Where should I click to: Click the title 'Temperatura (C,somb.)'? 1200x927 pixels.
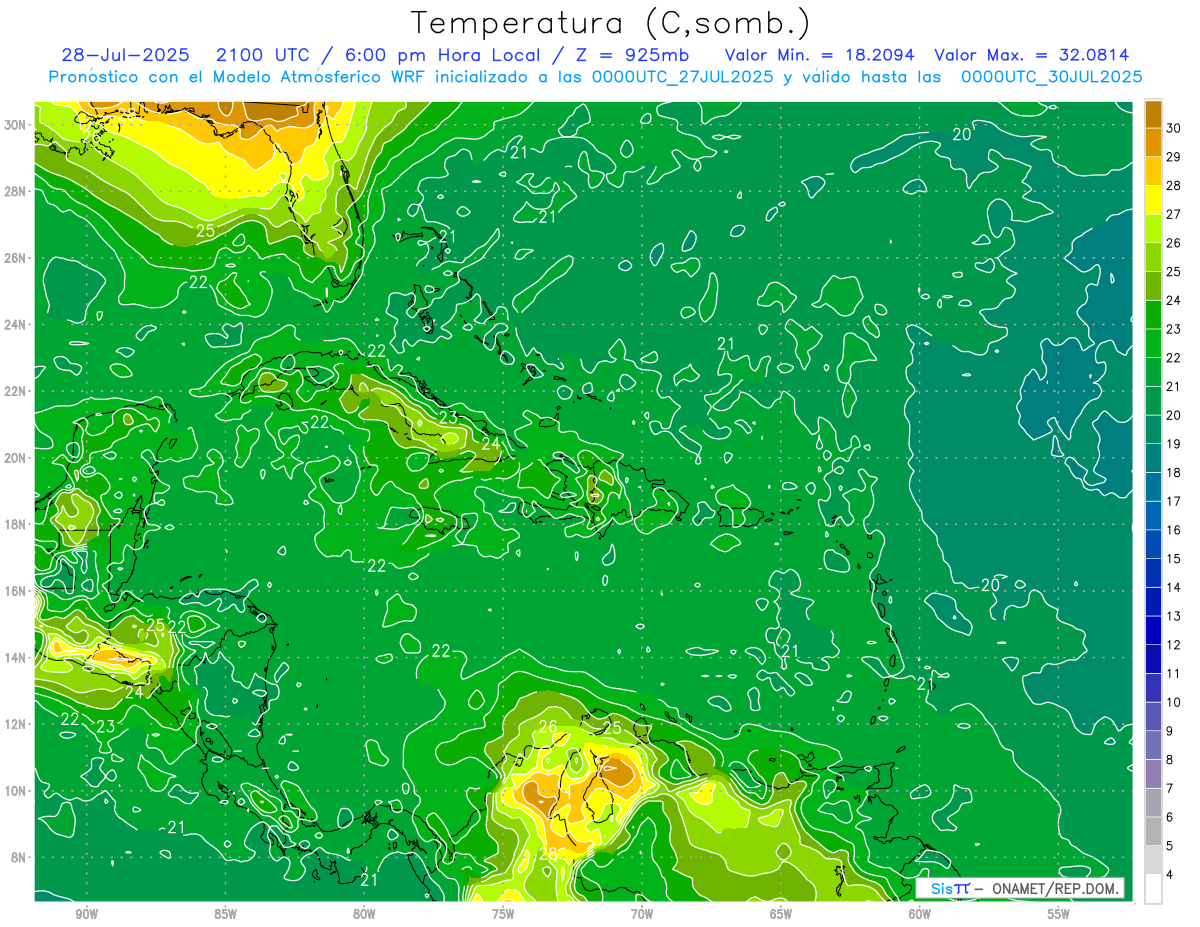[610, 23]
